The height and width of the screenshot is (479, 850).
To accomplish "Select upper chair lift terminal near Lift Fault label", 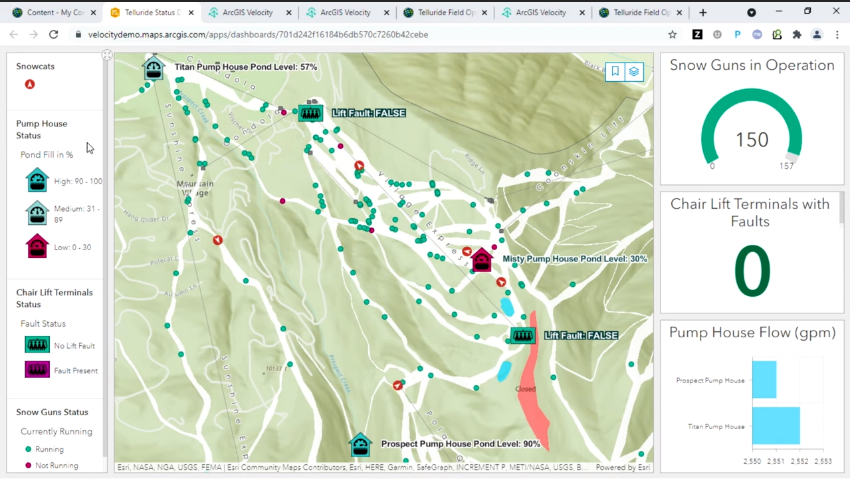I will tap(311, 113).
